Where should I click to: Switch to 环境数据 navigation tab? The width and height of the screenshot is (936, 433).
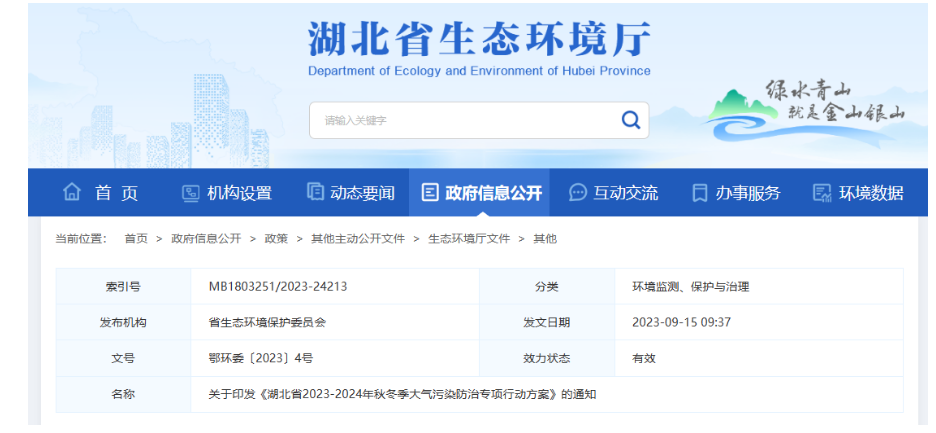coord(870,193)
